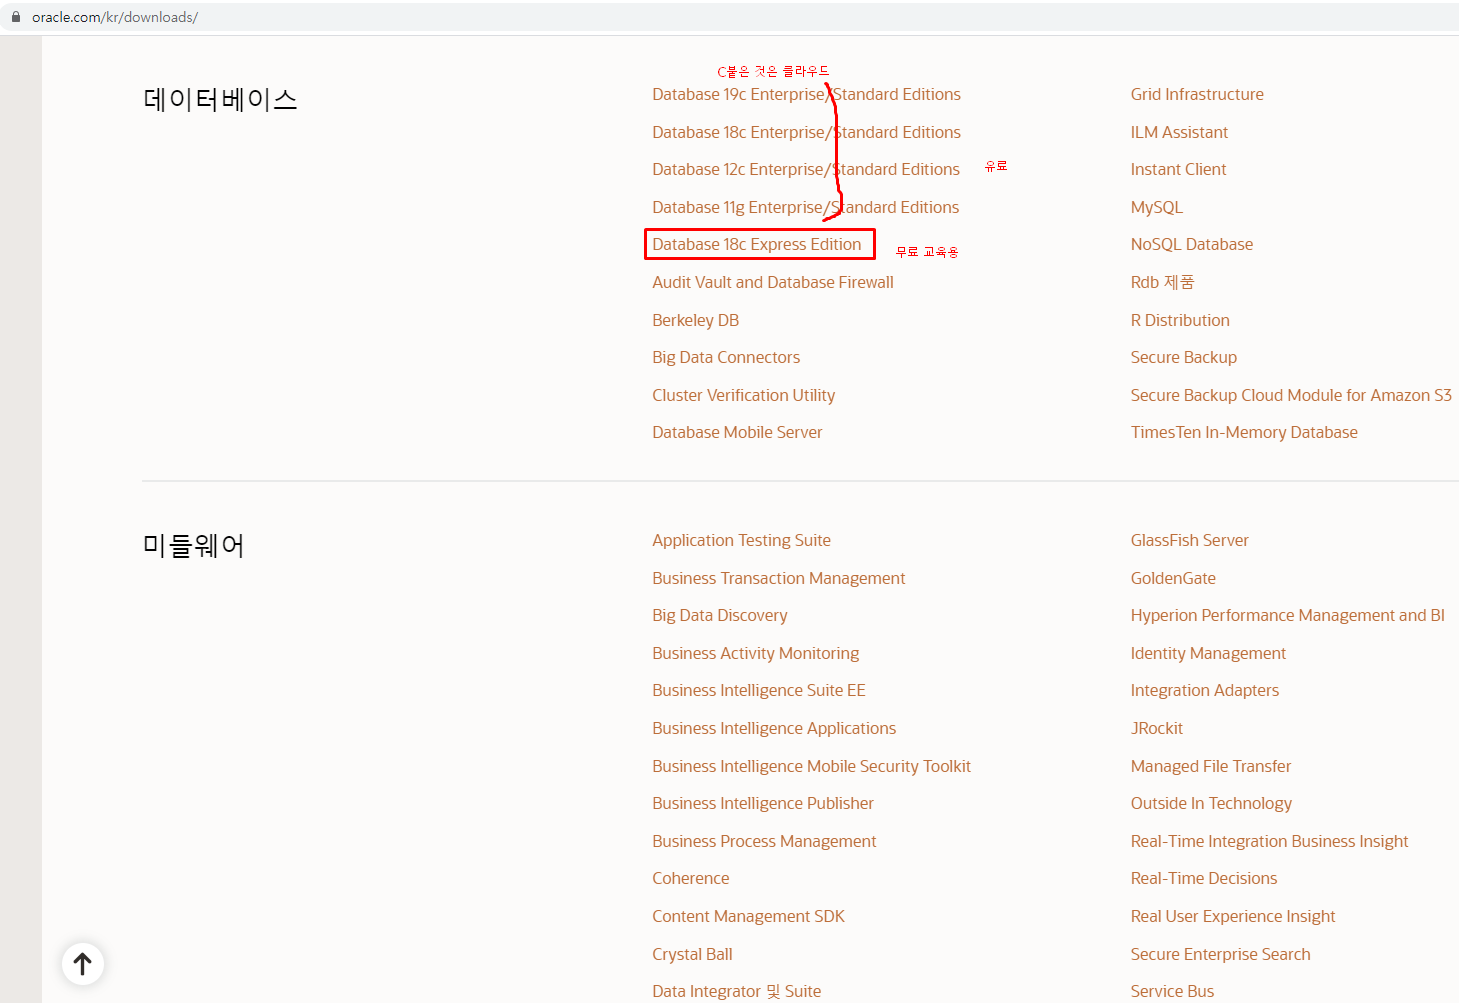Click the lock icon in address bar
The image size is (1459, 1003).
(x=16, y=17)
